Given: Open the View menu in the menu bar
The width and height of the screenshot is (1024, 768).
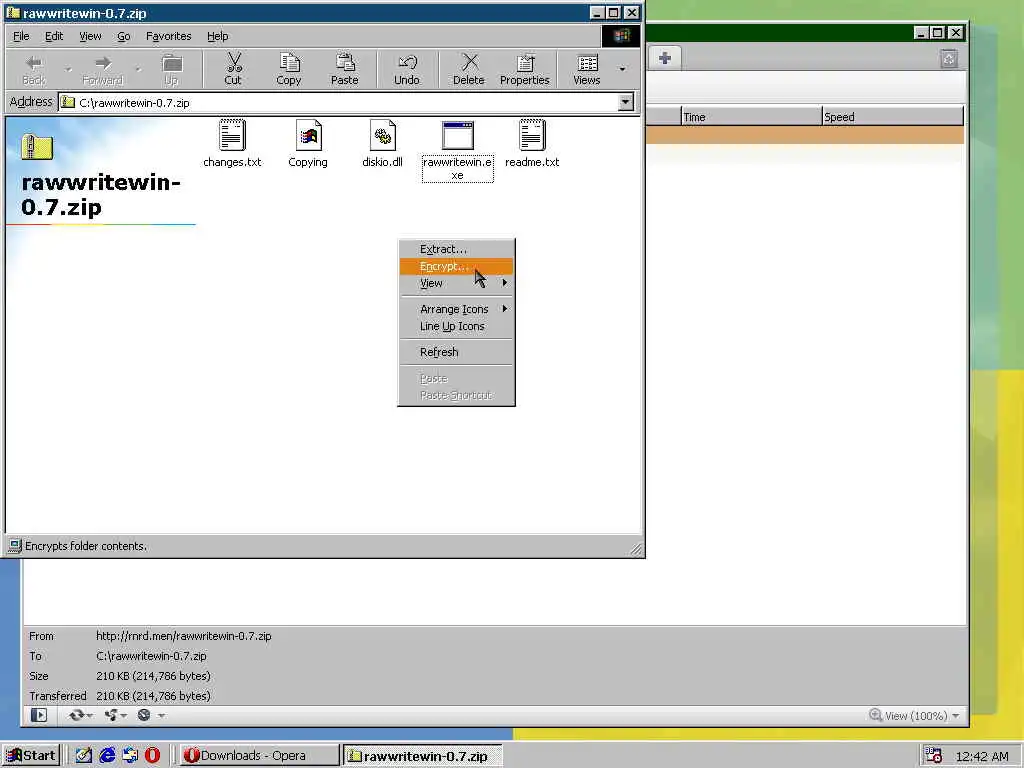Looking at the screenshot, I should 90,36.
